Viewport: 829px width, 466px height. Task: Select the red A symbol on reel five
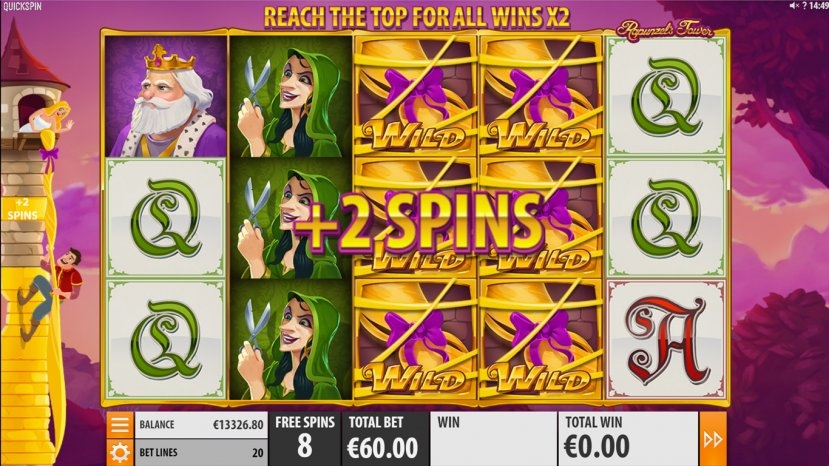[x=666, y=340]
